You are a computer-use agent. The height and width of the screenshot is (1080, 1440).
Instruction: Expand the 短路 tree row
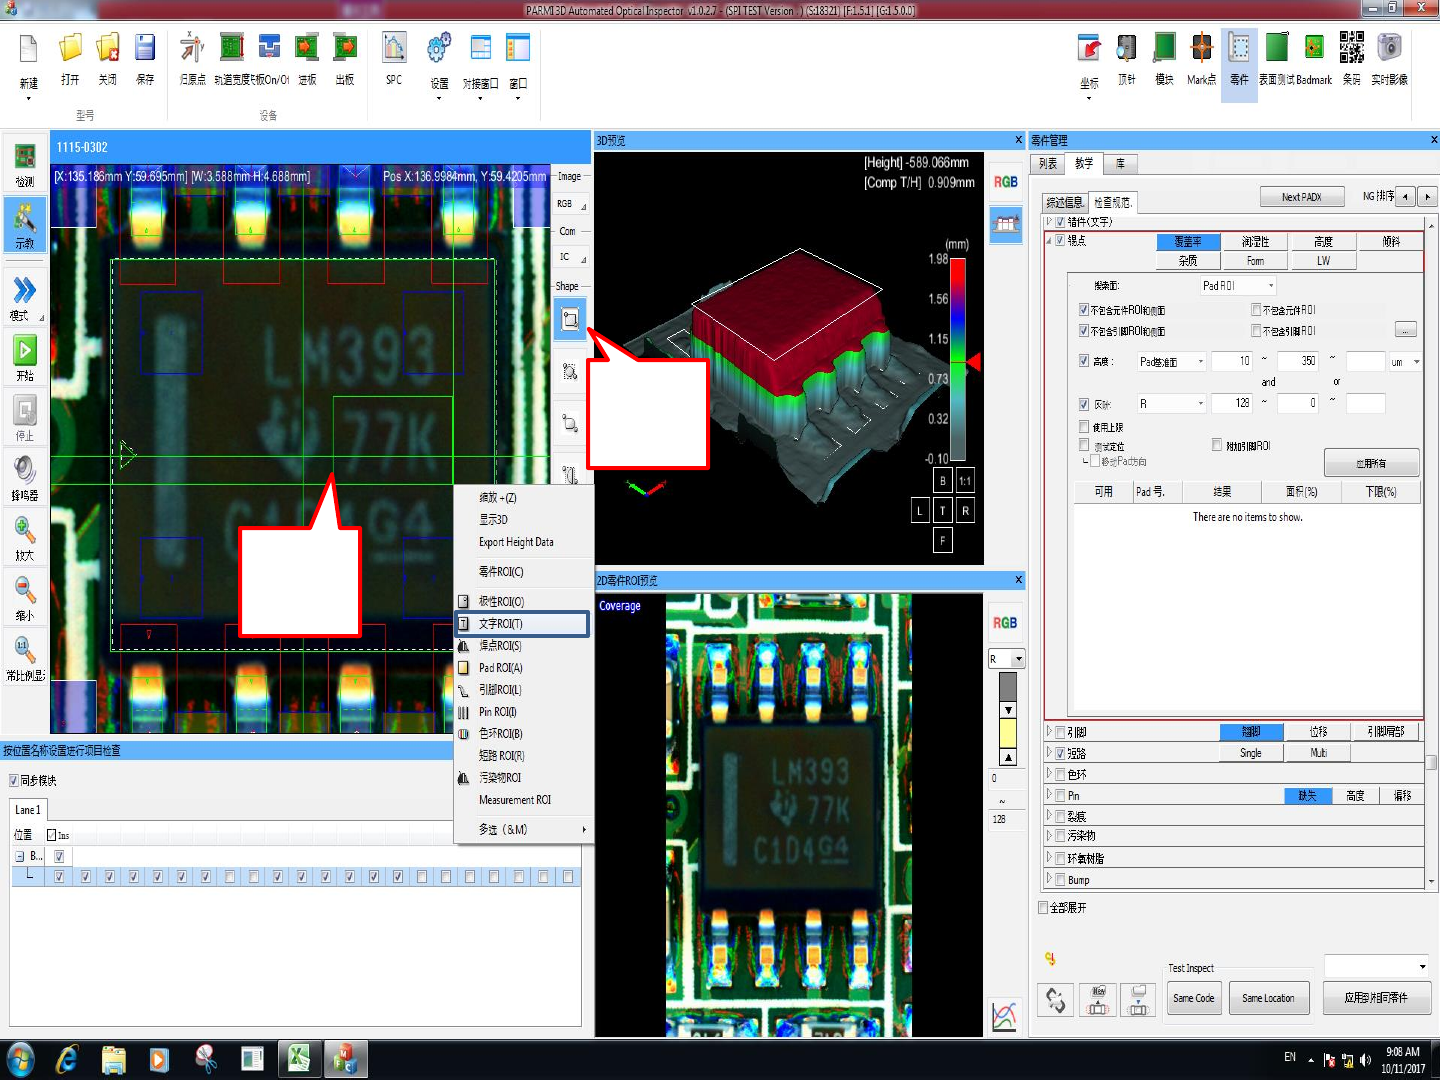[1049, 753]
